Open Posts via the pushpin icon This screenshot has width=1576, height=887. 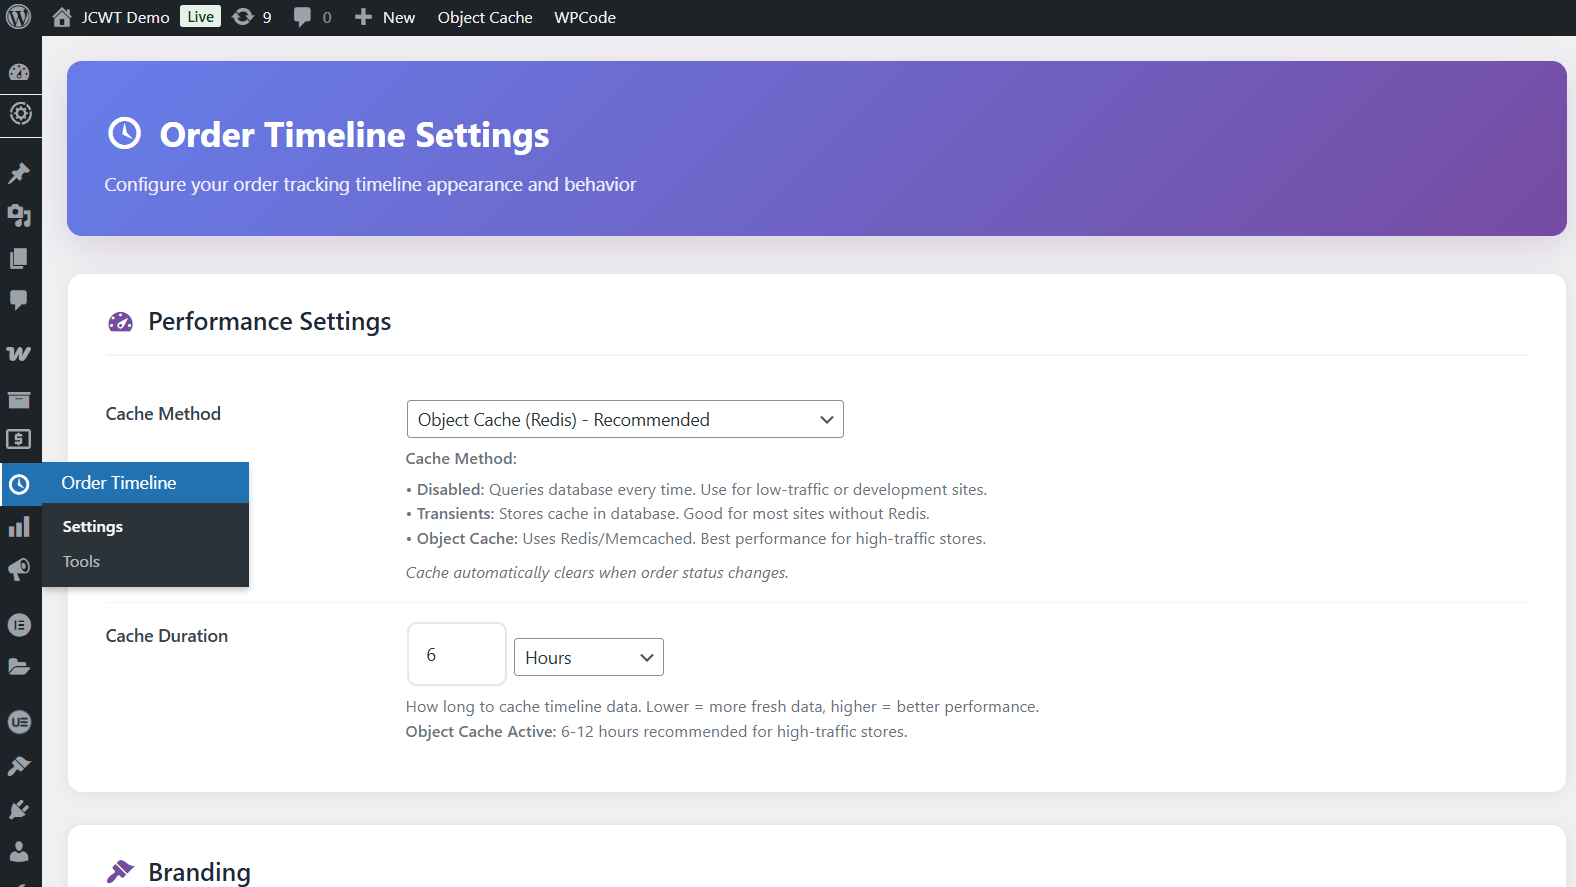tap(19, 173)
